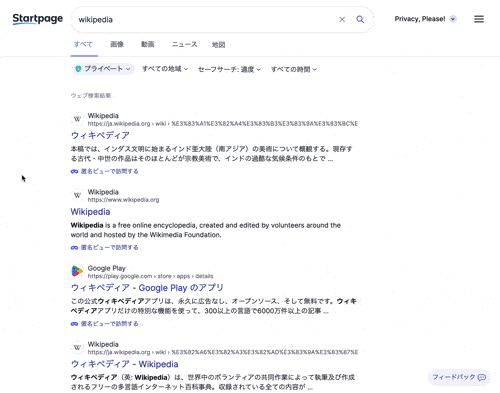Open the セーフサーチ: 適度 filter

229,69
